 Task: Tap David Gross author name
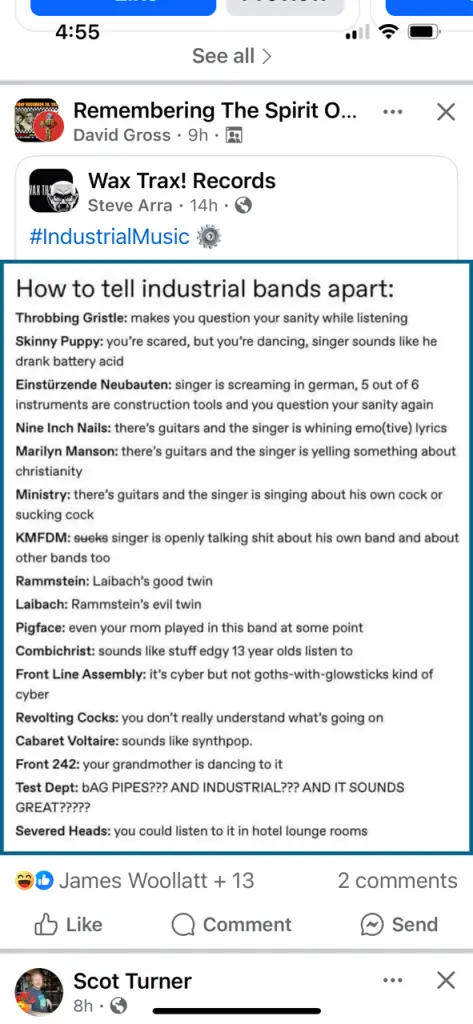(x=122, y=135)
